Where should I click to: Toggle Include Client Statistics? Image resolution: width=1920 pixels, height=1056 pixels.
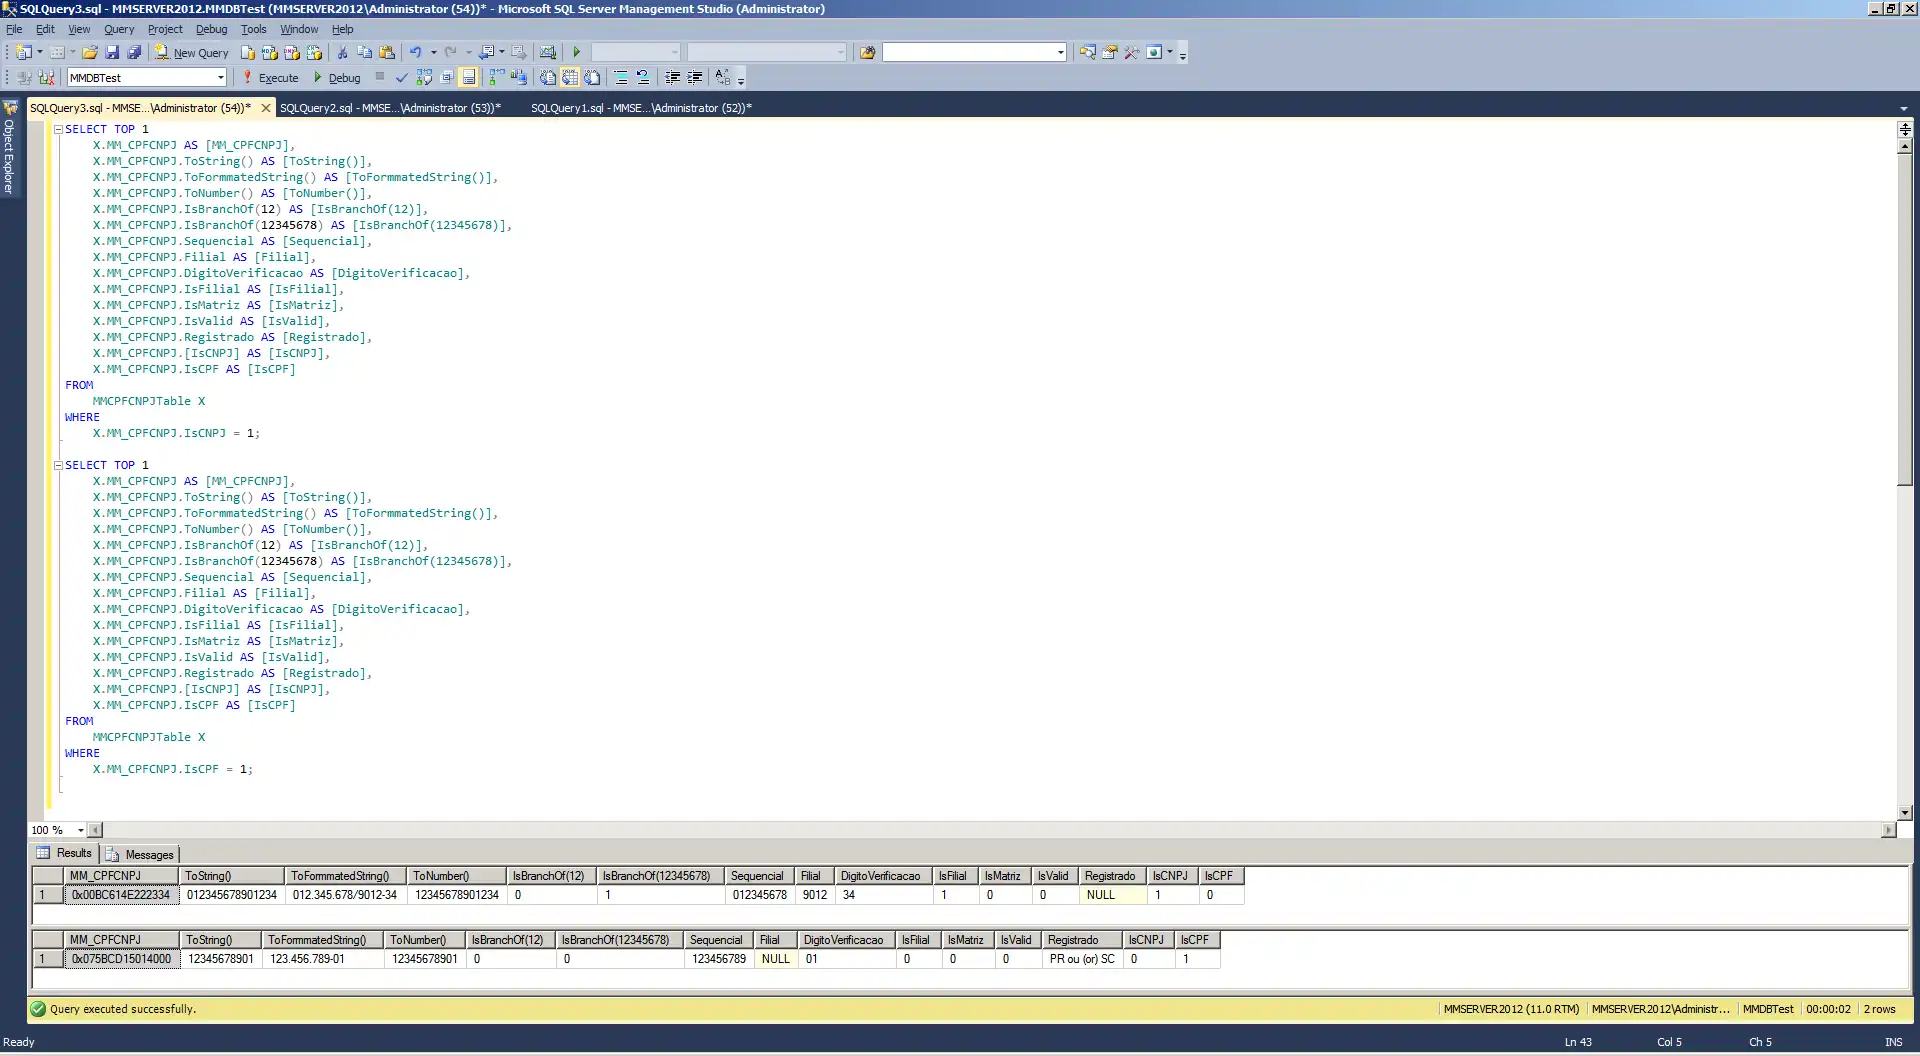click(x=519, y=78)
